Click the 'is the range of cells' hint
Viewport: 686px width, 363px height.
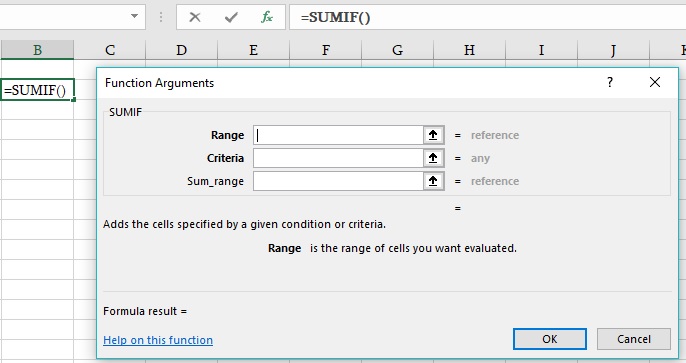point(413,248)
